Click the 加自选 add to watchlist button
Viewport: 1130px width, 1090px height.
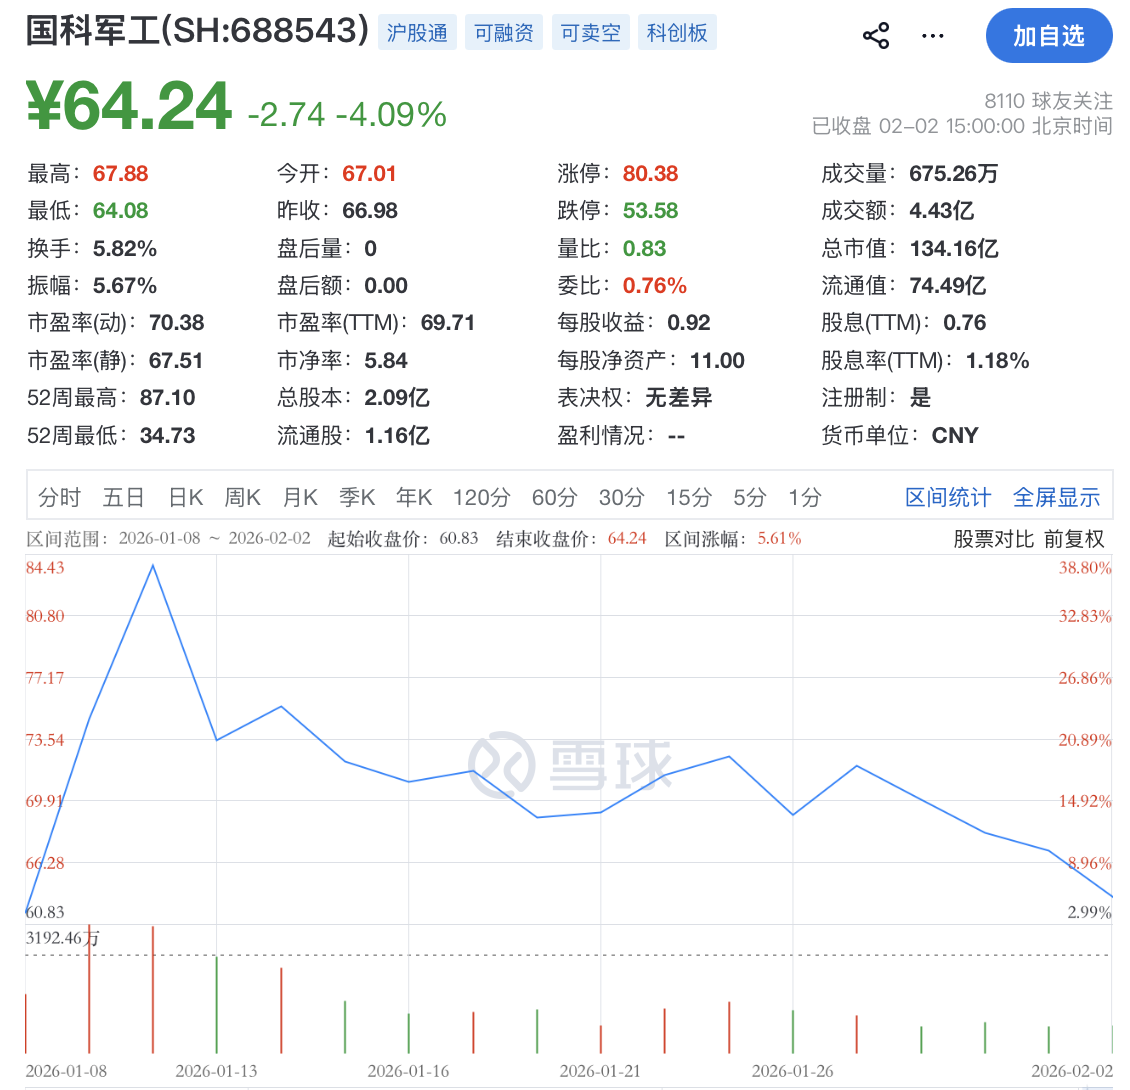[1048, 36]
